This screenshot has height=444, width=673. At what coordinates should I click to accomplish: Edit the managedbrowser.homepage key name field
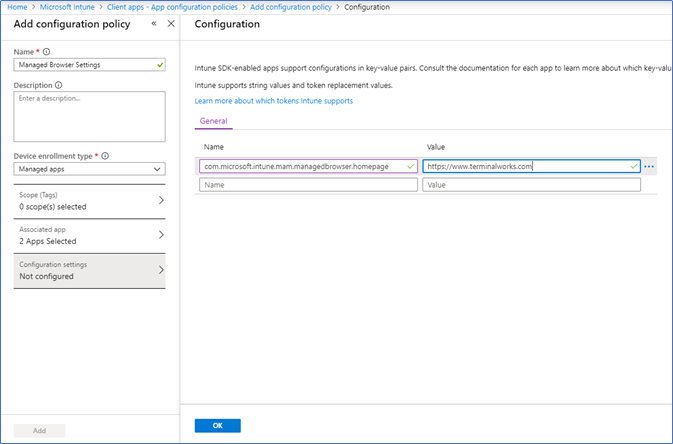point(308,166)
